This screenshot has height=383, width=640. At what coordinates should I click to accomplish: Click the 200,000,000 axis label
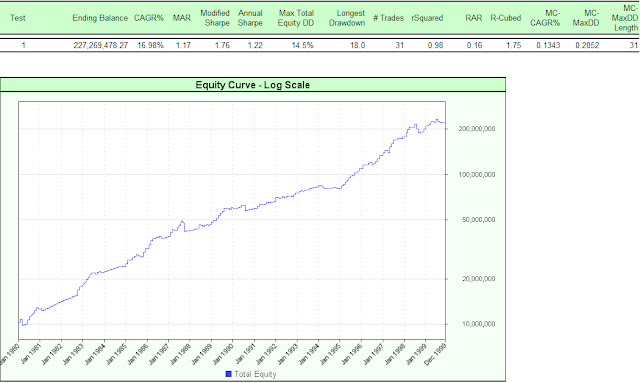click(x=477, y=129)
